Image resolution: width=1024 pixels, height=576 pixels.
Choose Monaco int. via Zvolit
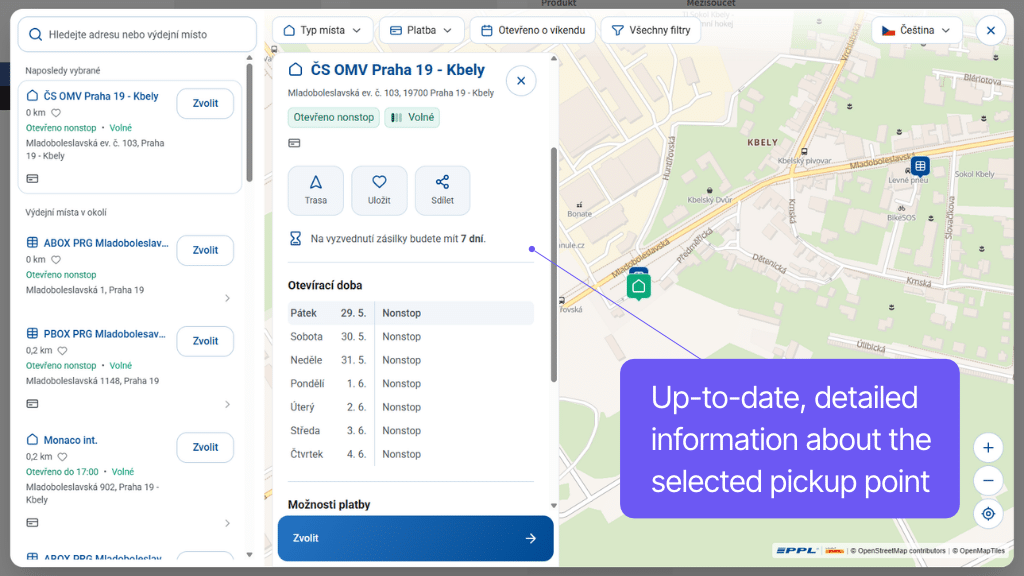pos(205,447)
